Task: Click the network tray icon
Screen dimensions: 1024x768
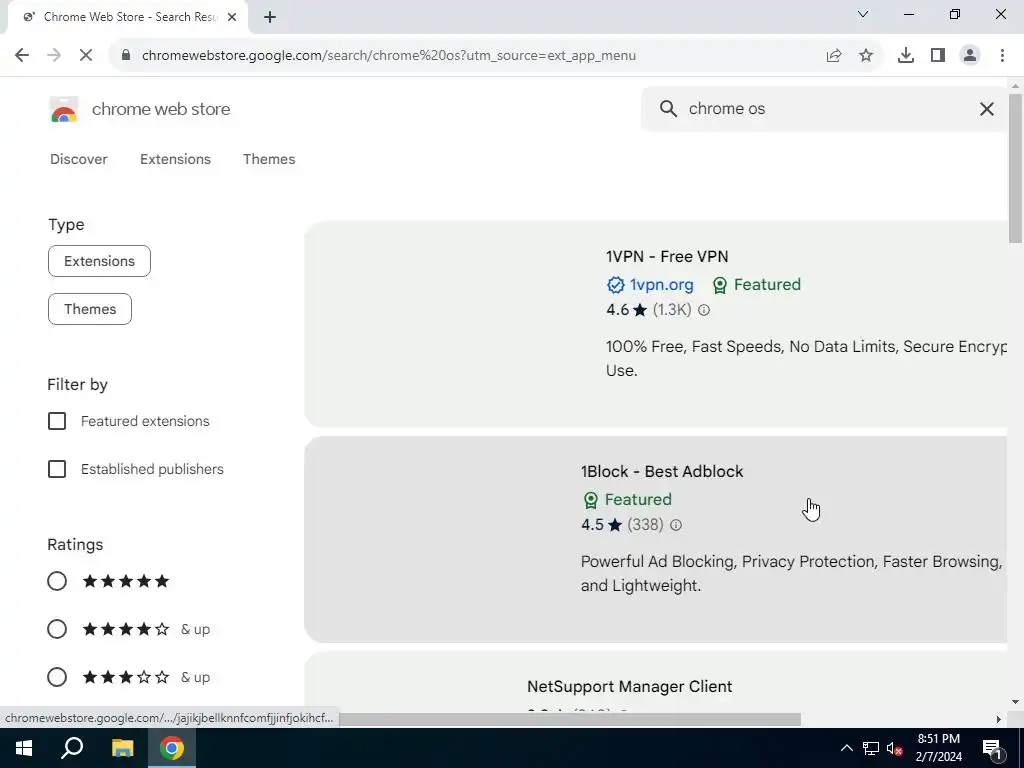Action: pyautogui.click(x=871, y=748)
